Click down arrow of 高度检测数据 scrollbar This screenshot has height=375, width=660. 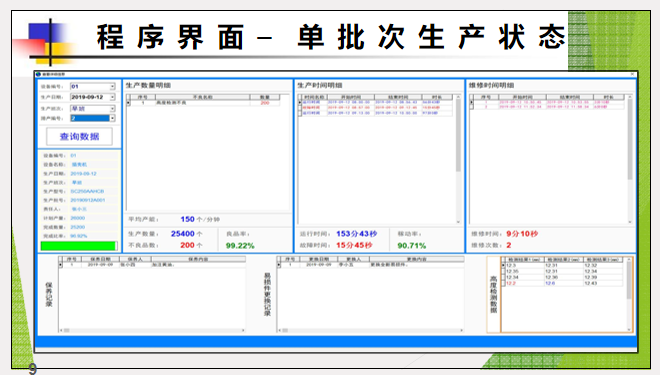tap(630, 330)
